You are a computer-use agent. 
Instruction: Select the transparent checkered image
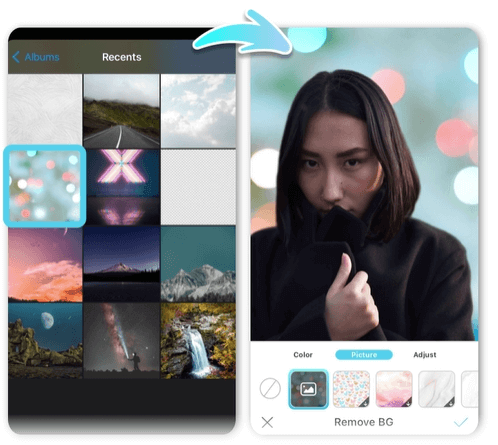pyautogui.click(x=198, y=187)
